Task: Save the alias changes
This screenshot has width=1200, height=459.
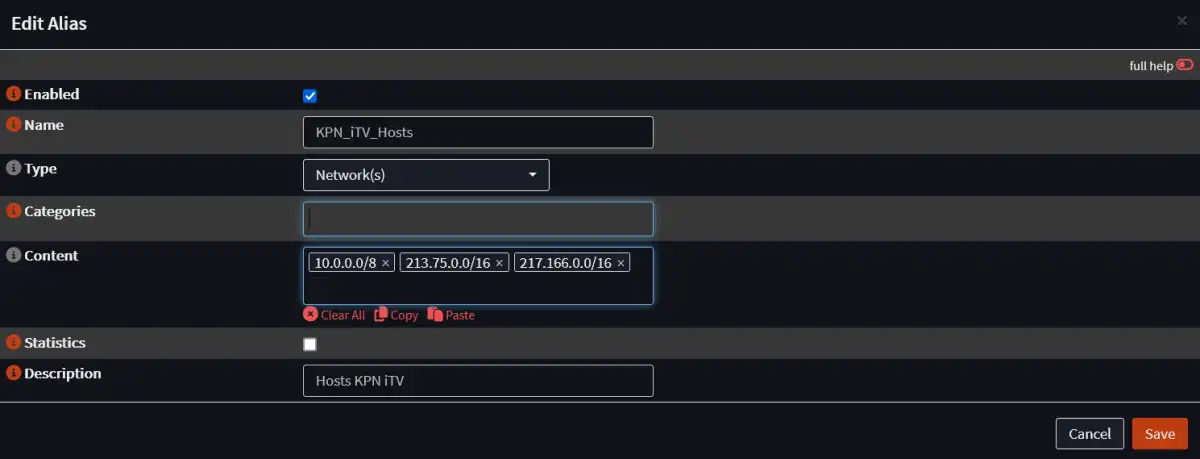Action: (x=1160, y=434)
